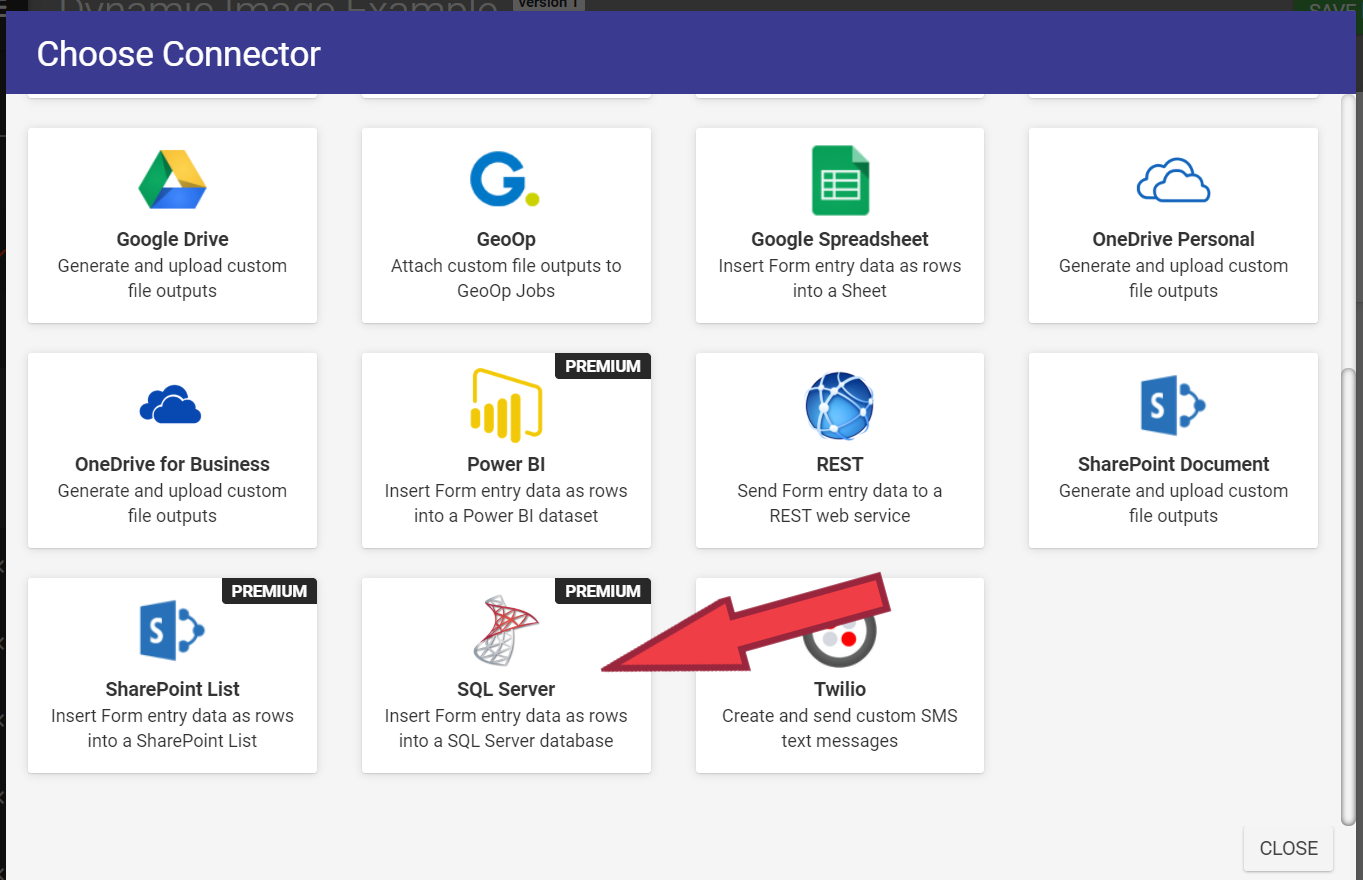Click the Google Drive logo icon
Screen dimensions: 1363x880
coord(172,180)
